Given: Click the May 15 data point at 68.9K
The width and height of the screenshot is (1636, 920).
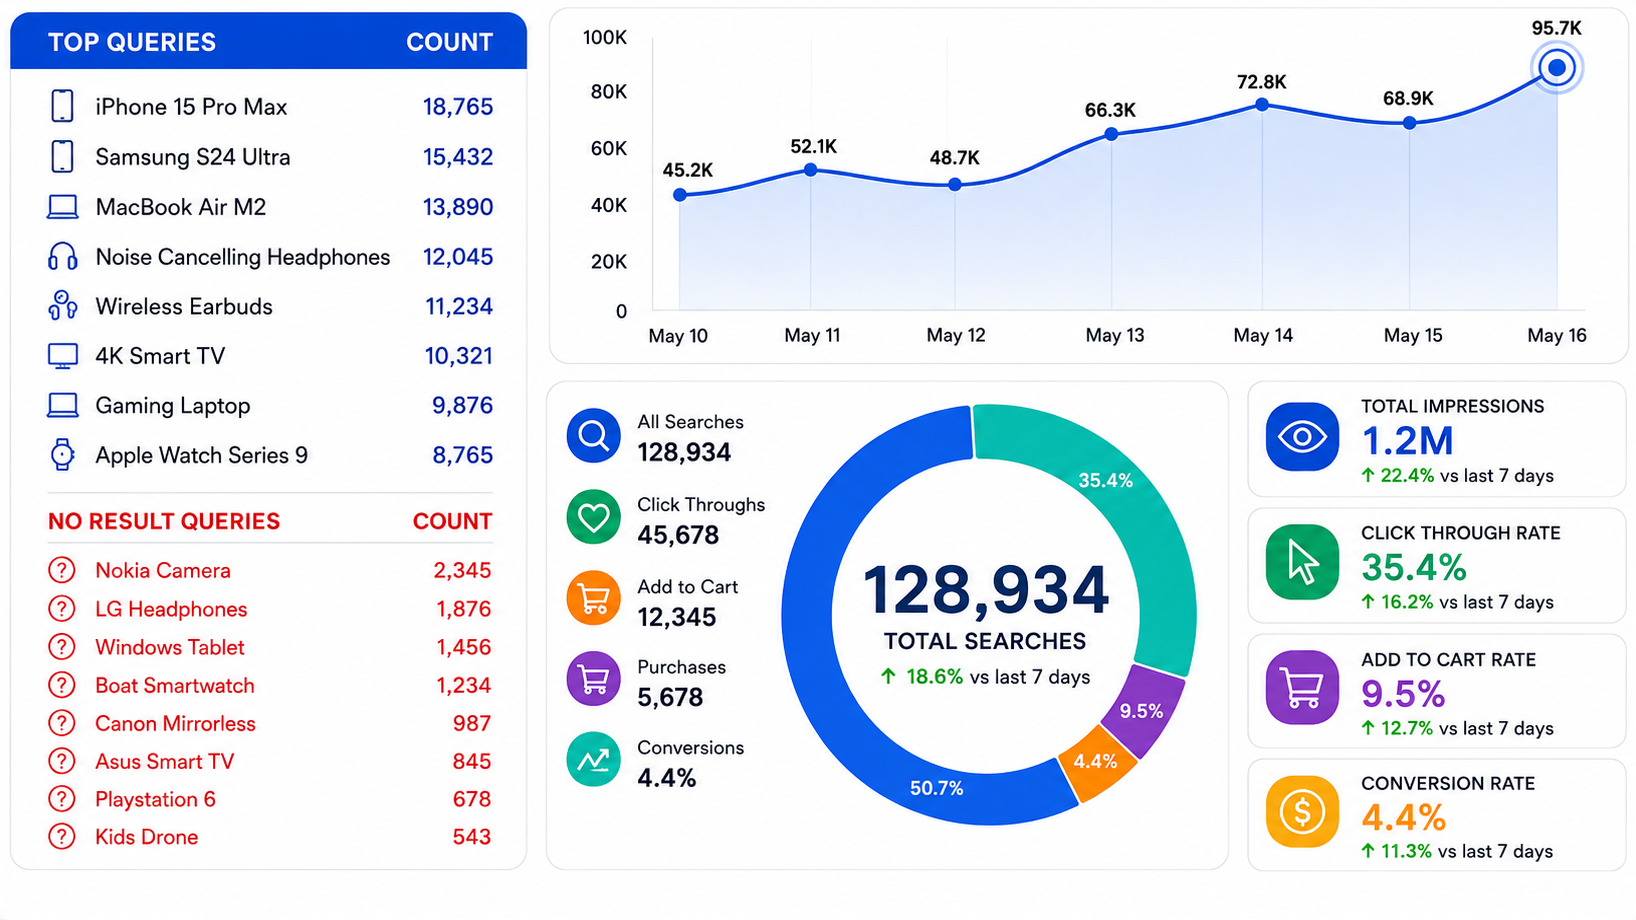Looking at the screenshot, I should click(1409, 123).
